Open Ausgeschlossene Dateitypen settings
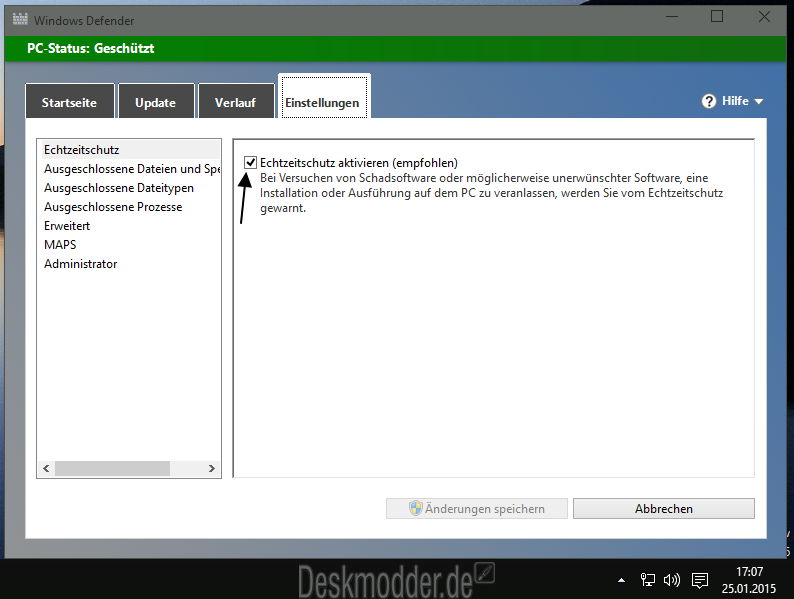 pos(129,188)
